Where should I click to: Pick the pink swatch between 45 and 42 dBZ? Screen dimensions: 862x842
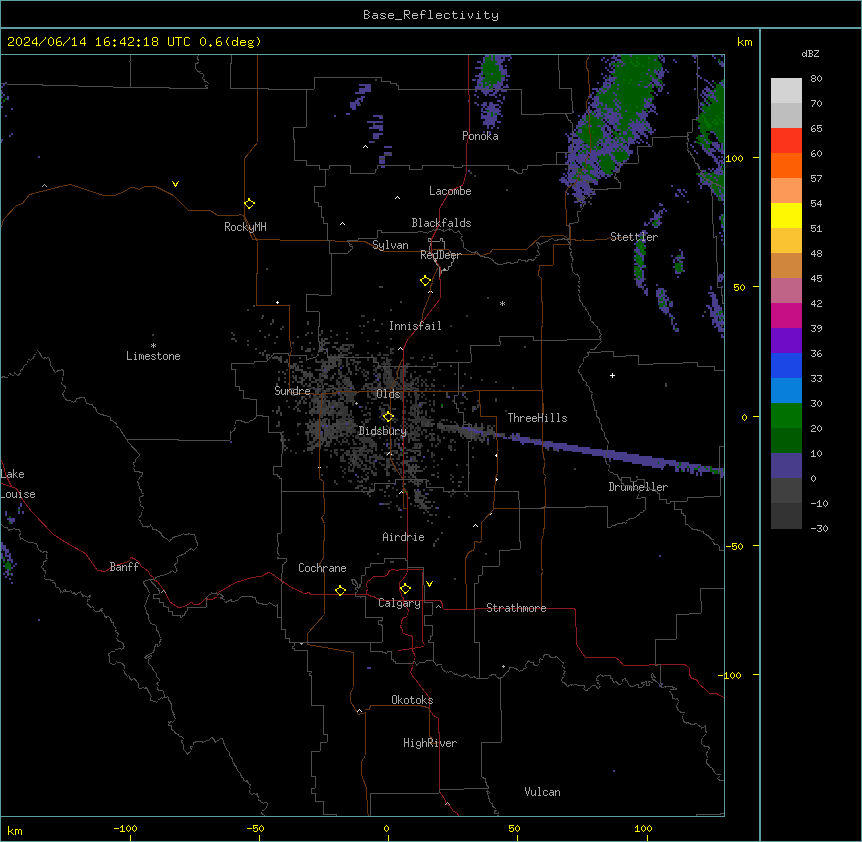point(786,291)
